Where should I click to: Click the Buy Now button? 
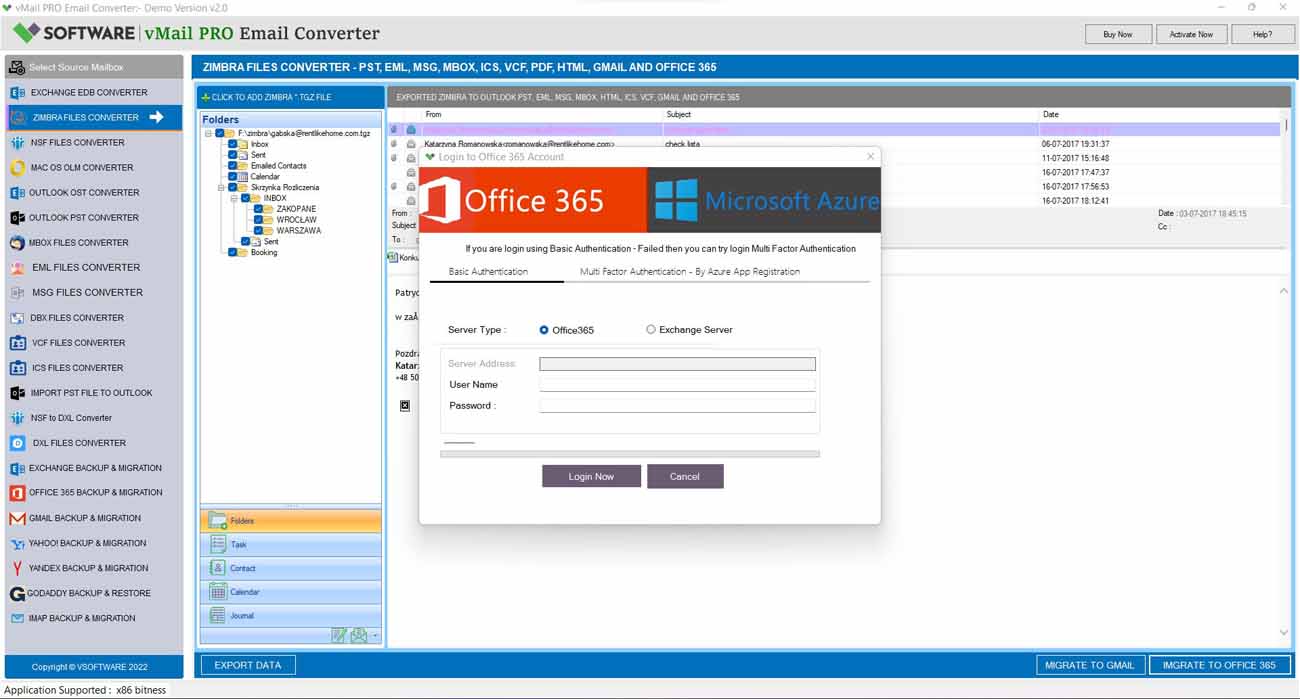point(1118,34)
